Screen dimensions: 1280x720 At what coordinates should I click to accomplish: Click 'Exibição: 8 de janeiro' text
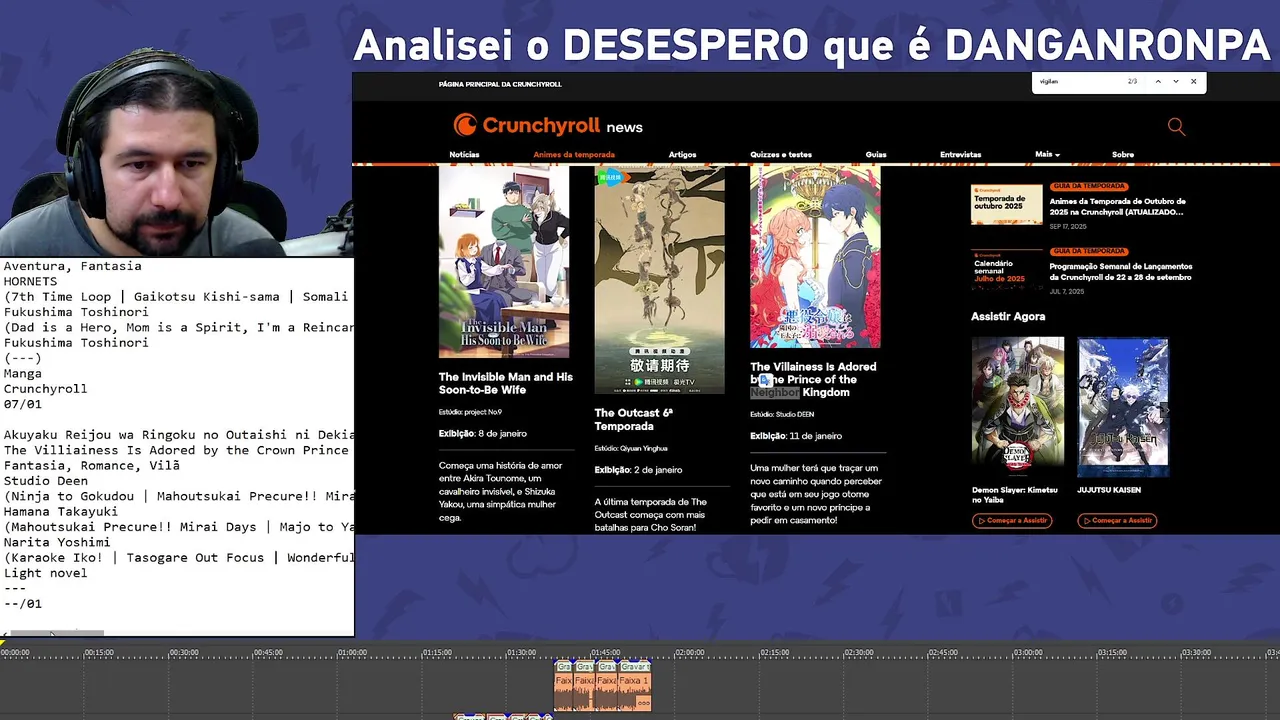[482, 433]
